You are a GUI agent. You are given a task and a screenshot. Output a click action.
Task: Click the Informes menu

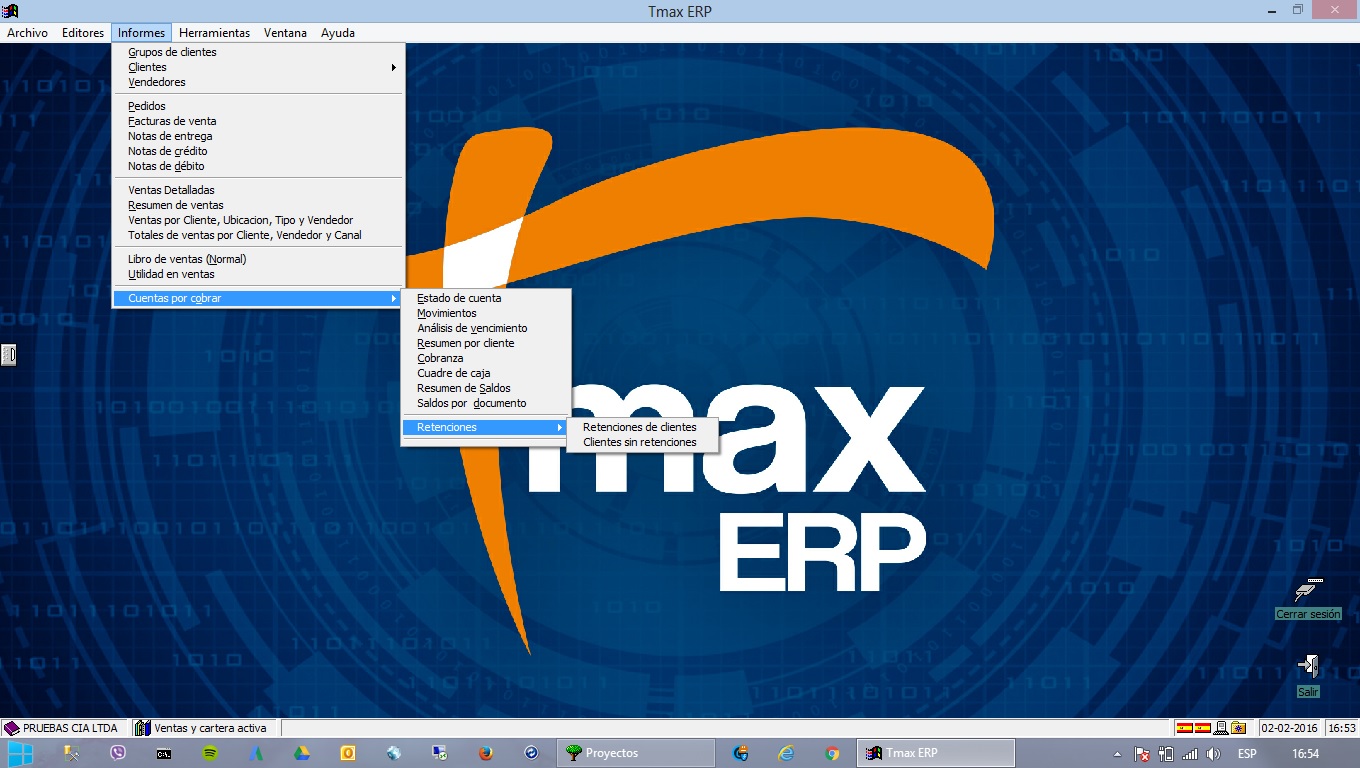pos(141,33)
